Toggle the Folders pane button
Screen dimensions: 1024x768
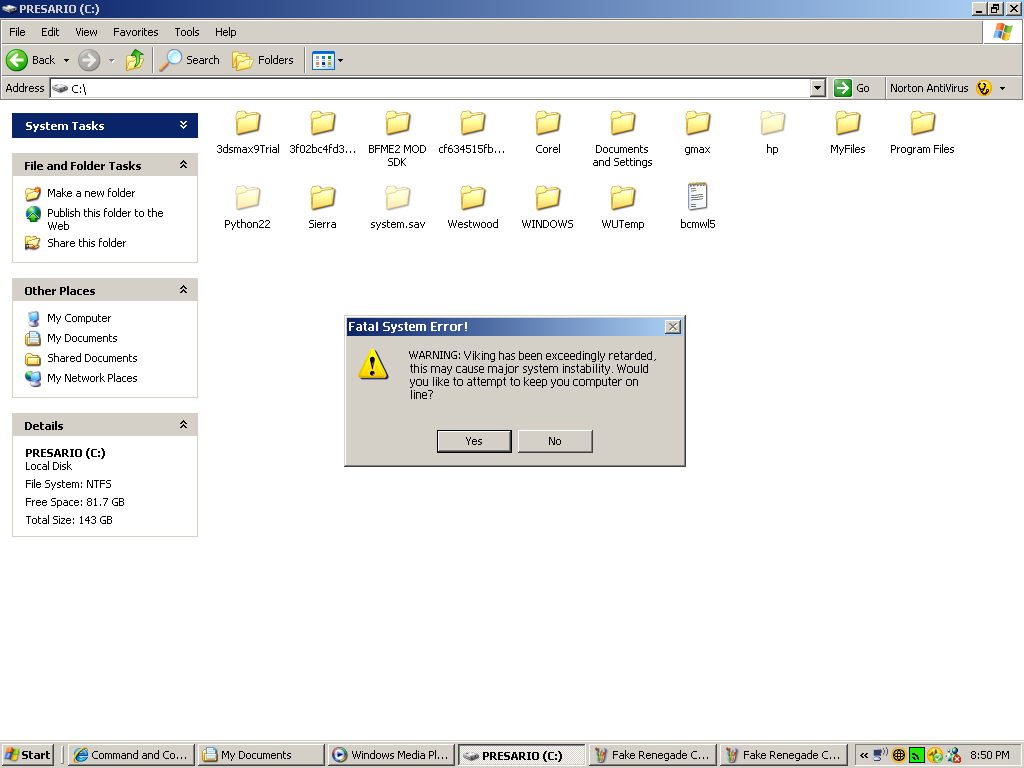tap(264, 60)
